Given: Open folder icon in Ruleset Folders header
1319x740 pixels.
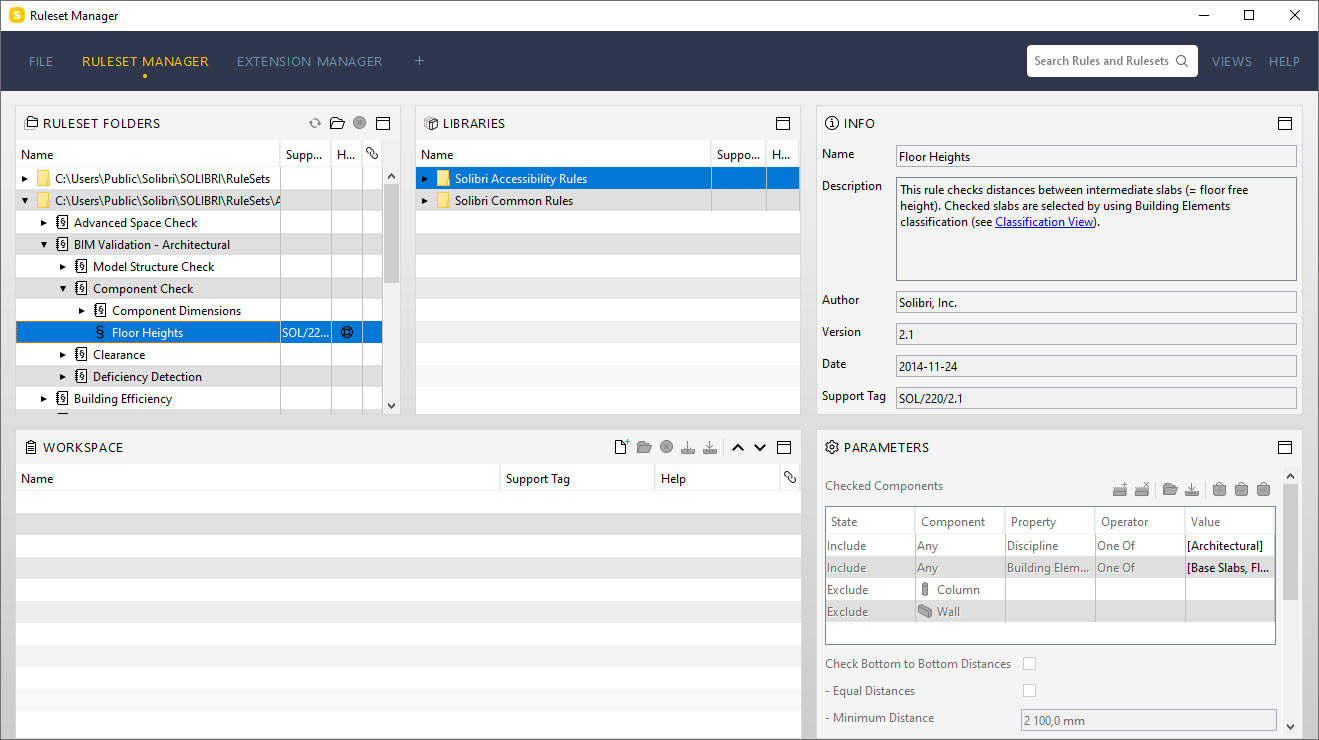Looking at the screenshot, I should click(x=337, y=123).
